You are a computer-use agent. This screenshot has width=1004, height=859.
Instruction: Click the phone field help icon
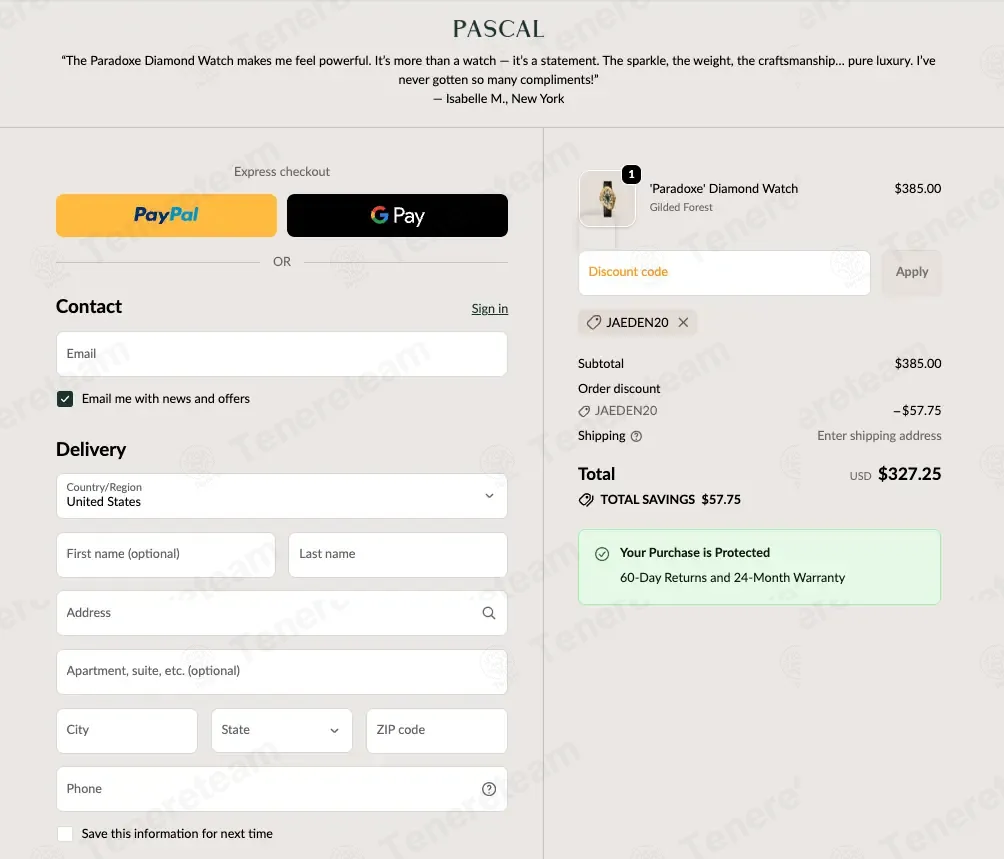coord(489,789)
